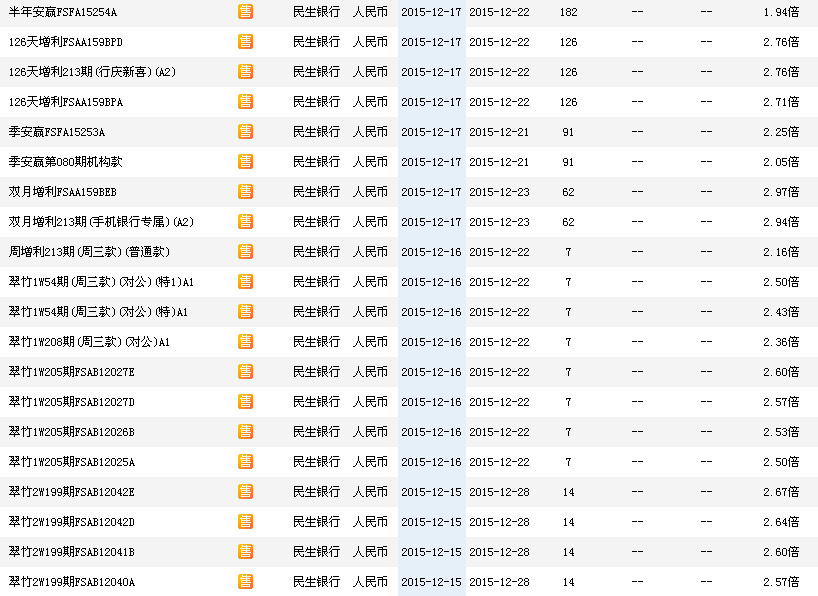
Task: Open product 季安赢第080期机构款
Action: [x=65, y=162]
